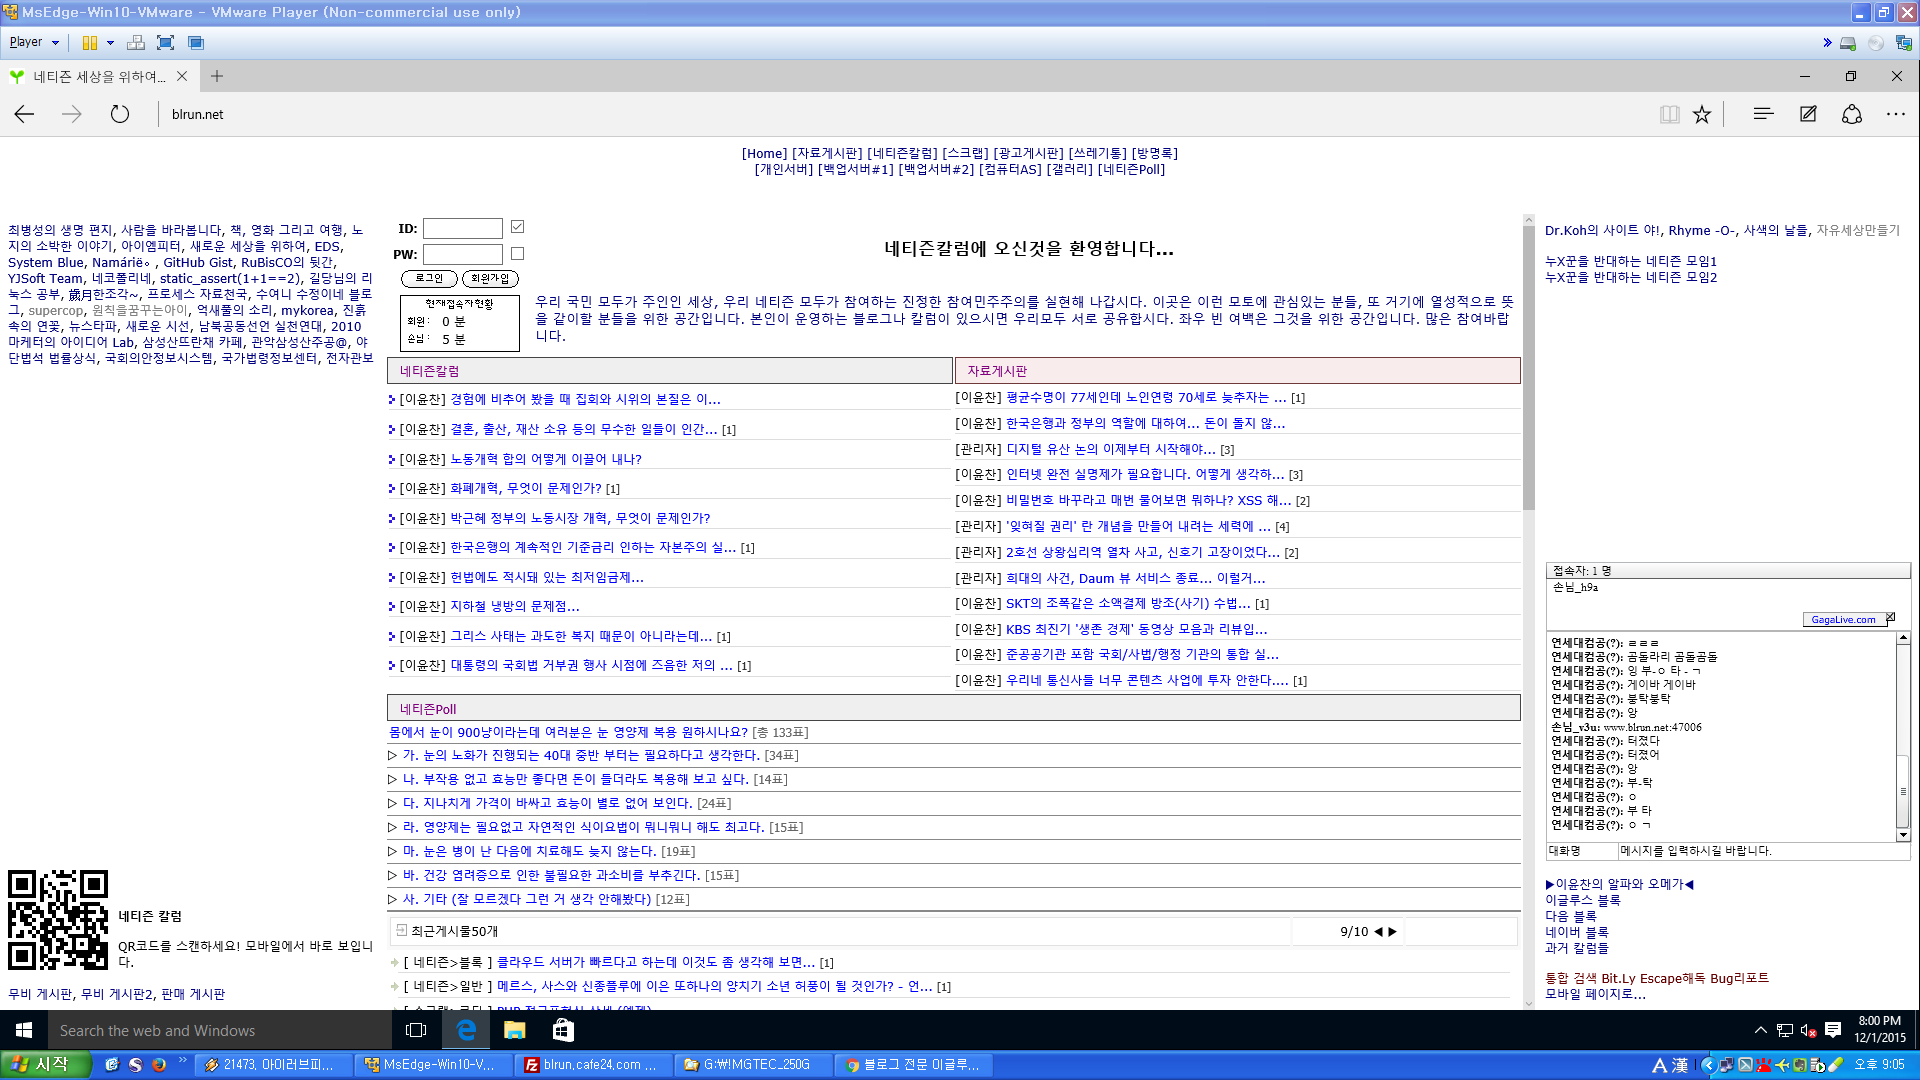Click the 대화명 nickname field
This screenshot has width=1920, height=1080.
pyautogui.click(x=1582, y=851)
